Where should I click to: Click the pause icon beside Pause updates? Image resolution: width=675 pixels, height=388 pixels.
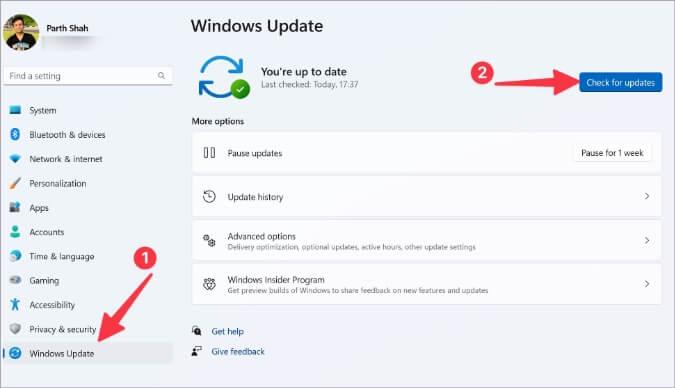pos(209,153)
